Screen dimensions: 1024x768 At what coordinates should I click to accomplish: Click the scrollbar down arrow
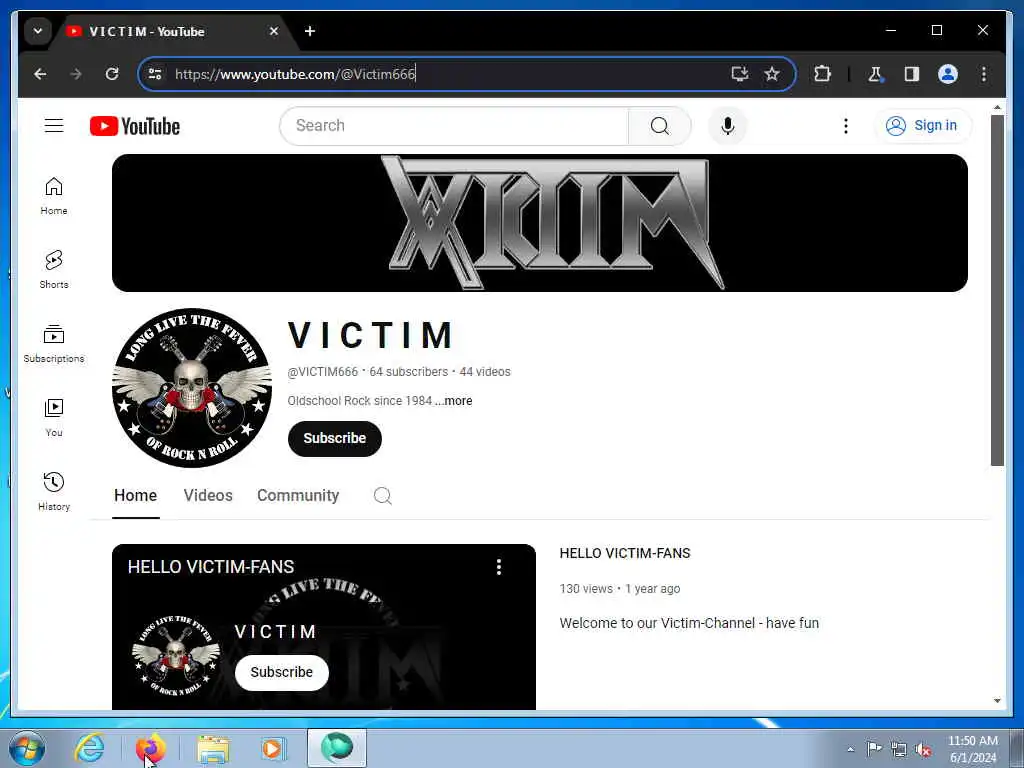[x=997, y=701]
